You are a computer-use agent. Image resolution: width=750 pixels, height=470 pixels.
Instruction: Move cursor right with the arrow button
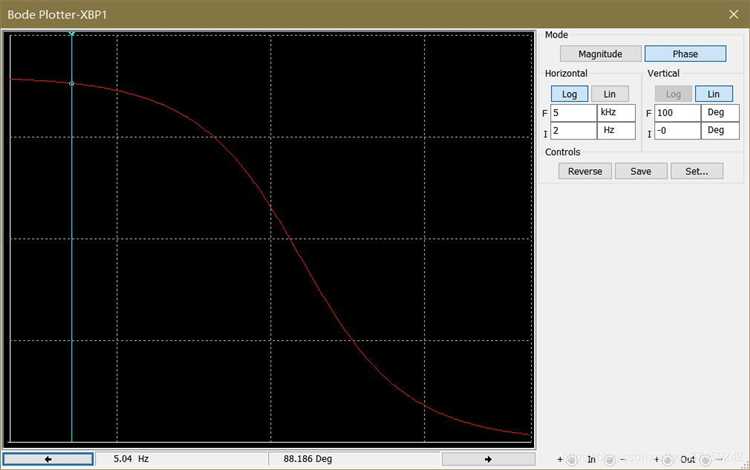click(x=488, y=459)
